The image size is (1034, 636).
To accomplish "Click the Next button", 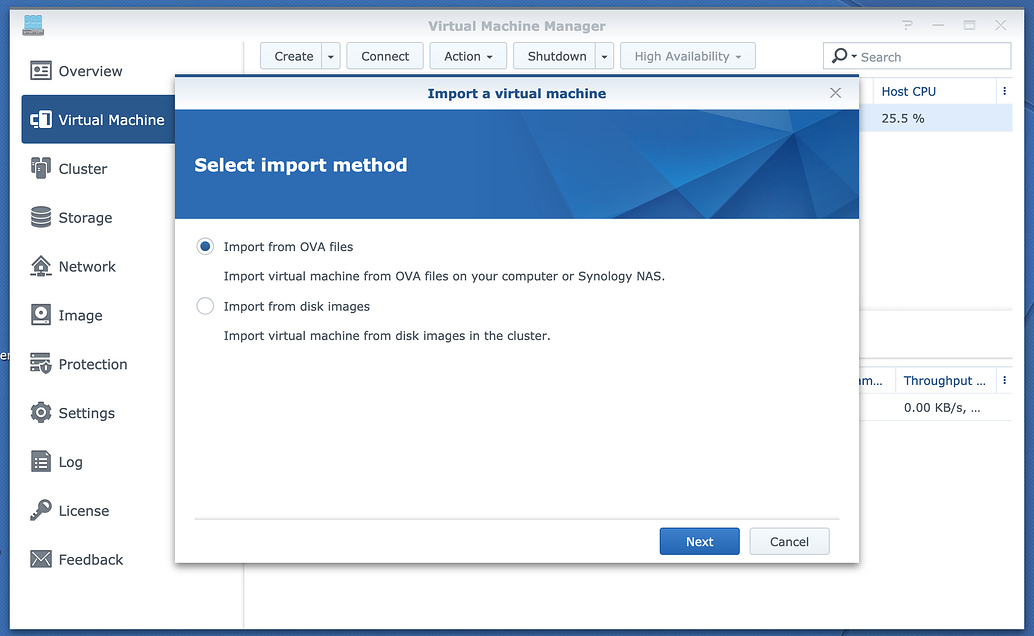I will click(x=699, y=542).
